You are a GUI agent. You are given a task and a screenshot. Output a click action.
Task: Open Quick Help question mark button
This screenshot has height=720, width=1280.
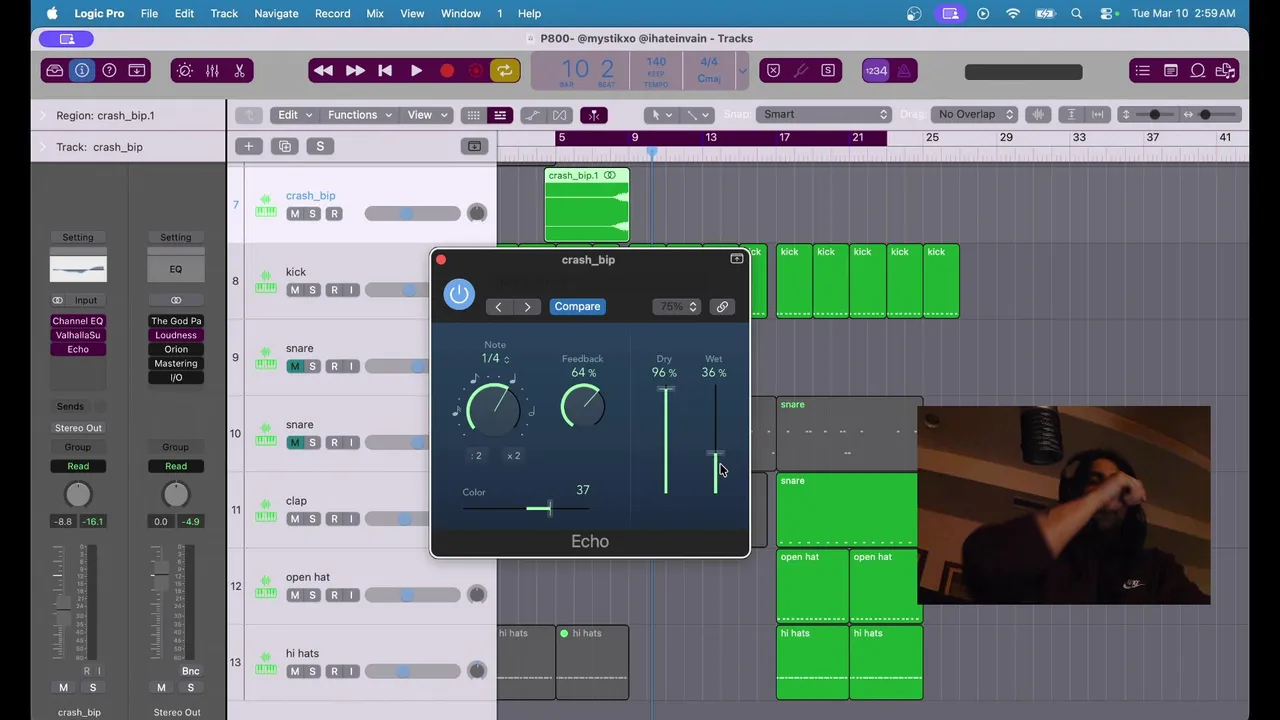pyautogui.click(x=109, y=70)
